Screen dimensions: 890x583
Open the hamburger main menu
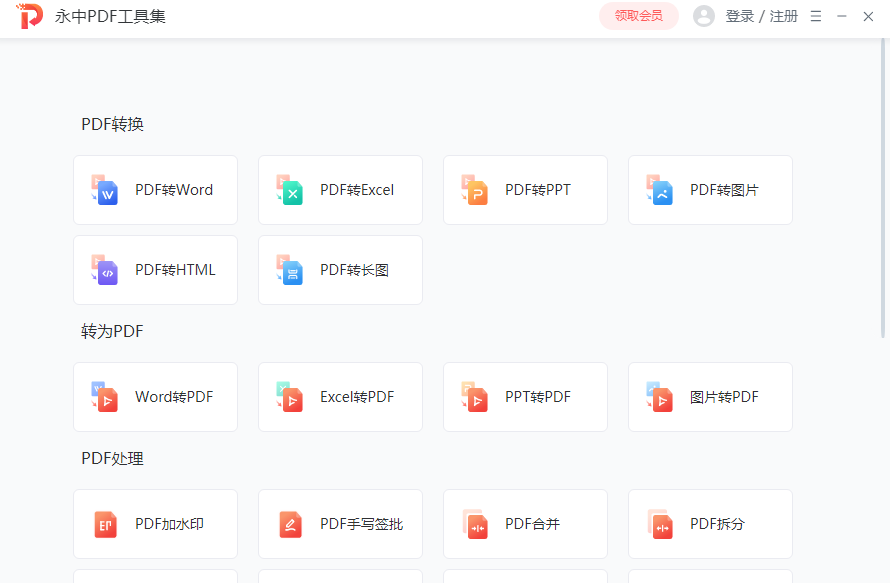click(x=816, y=16)
